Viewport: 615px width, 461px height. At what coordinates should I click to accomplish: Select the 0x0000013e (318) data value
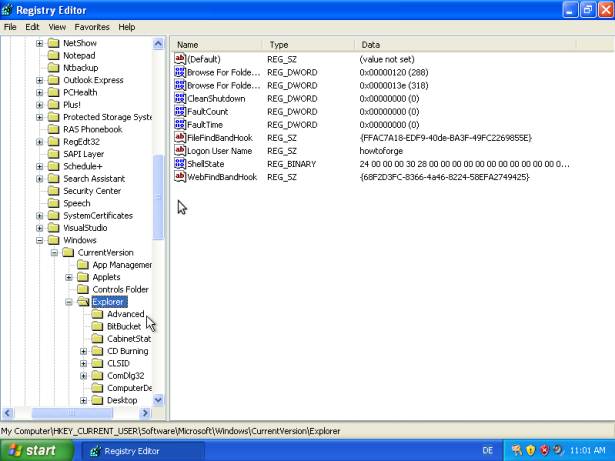click(x=394, y=86)
